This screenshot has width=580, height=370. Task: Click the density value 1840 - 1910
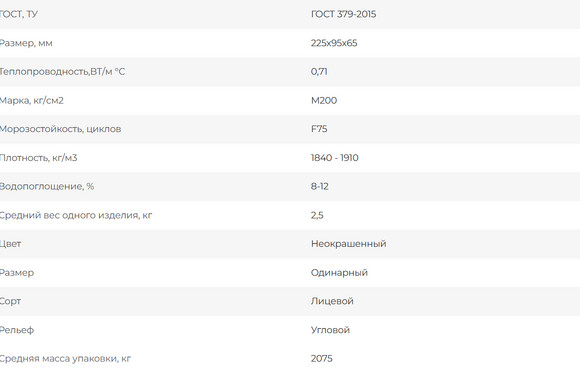[x=334, y=158]
